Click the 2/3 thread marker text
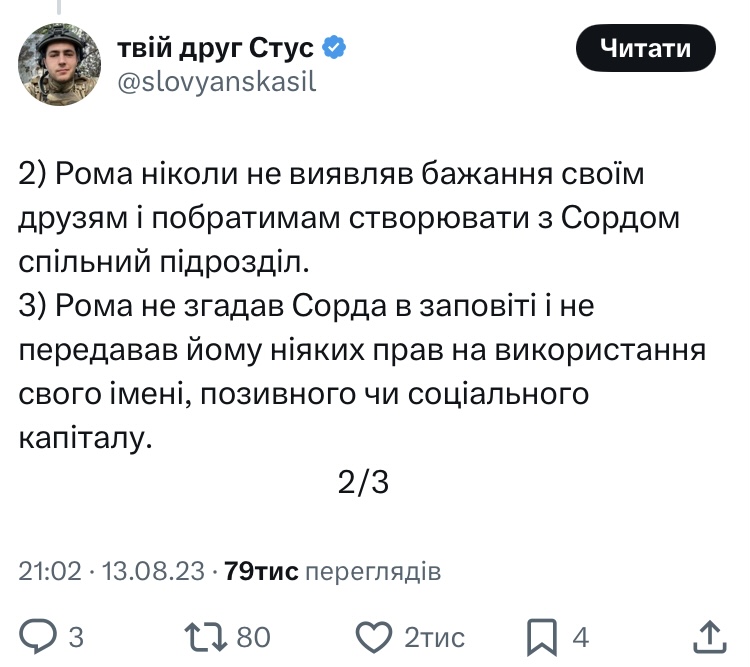Image resolution: width=750 pixels, height=667 pixels. click(363, 483)
